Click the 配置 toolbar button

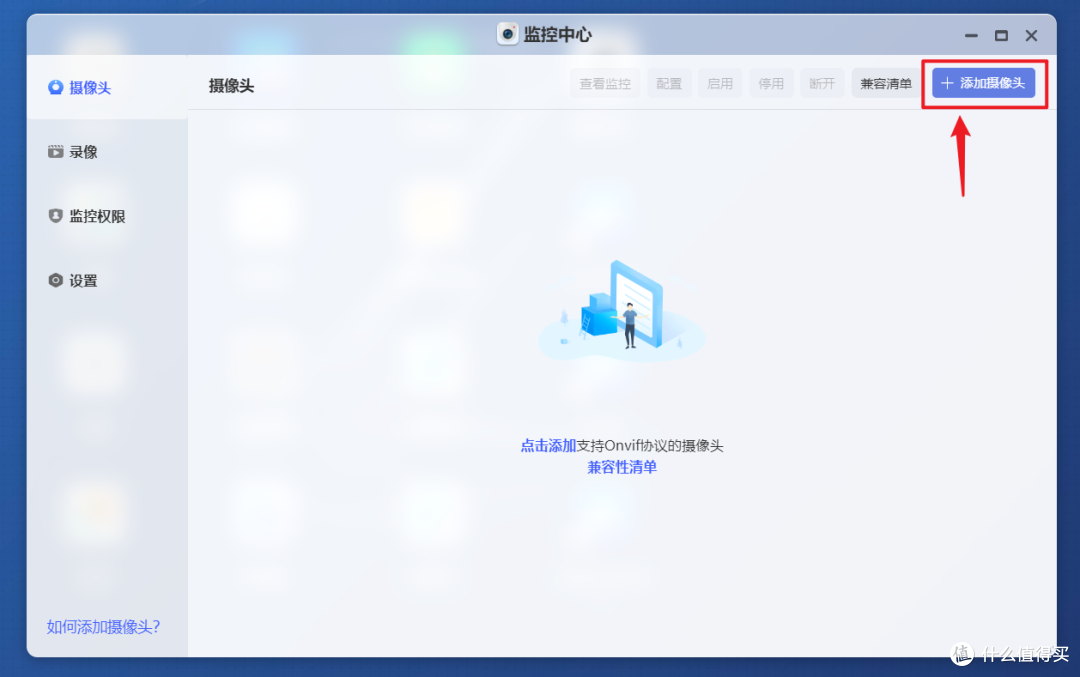(x=669, y=83)
